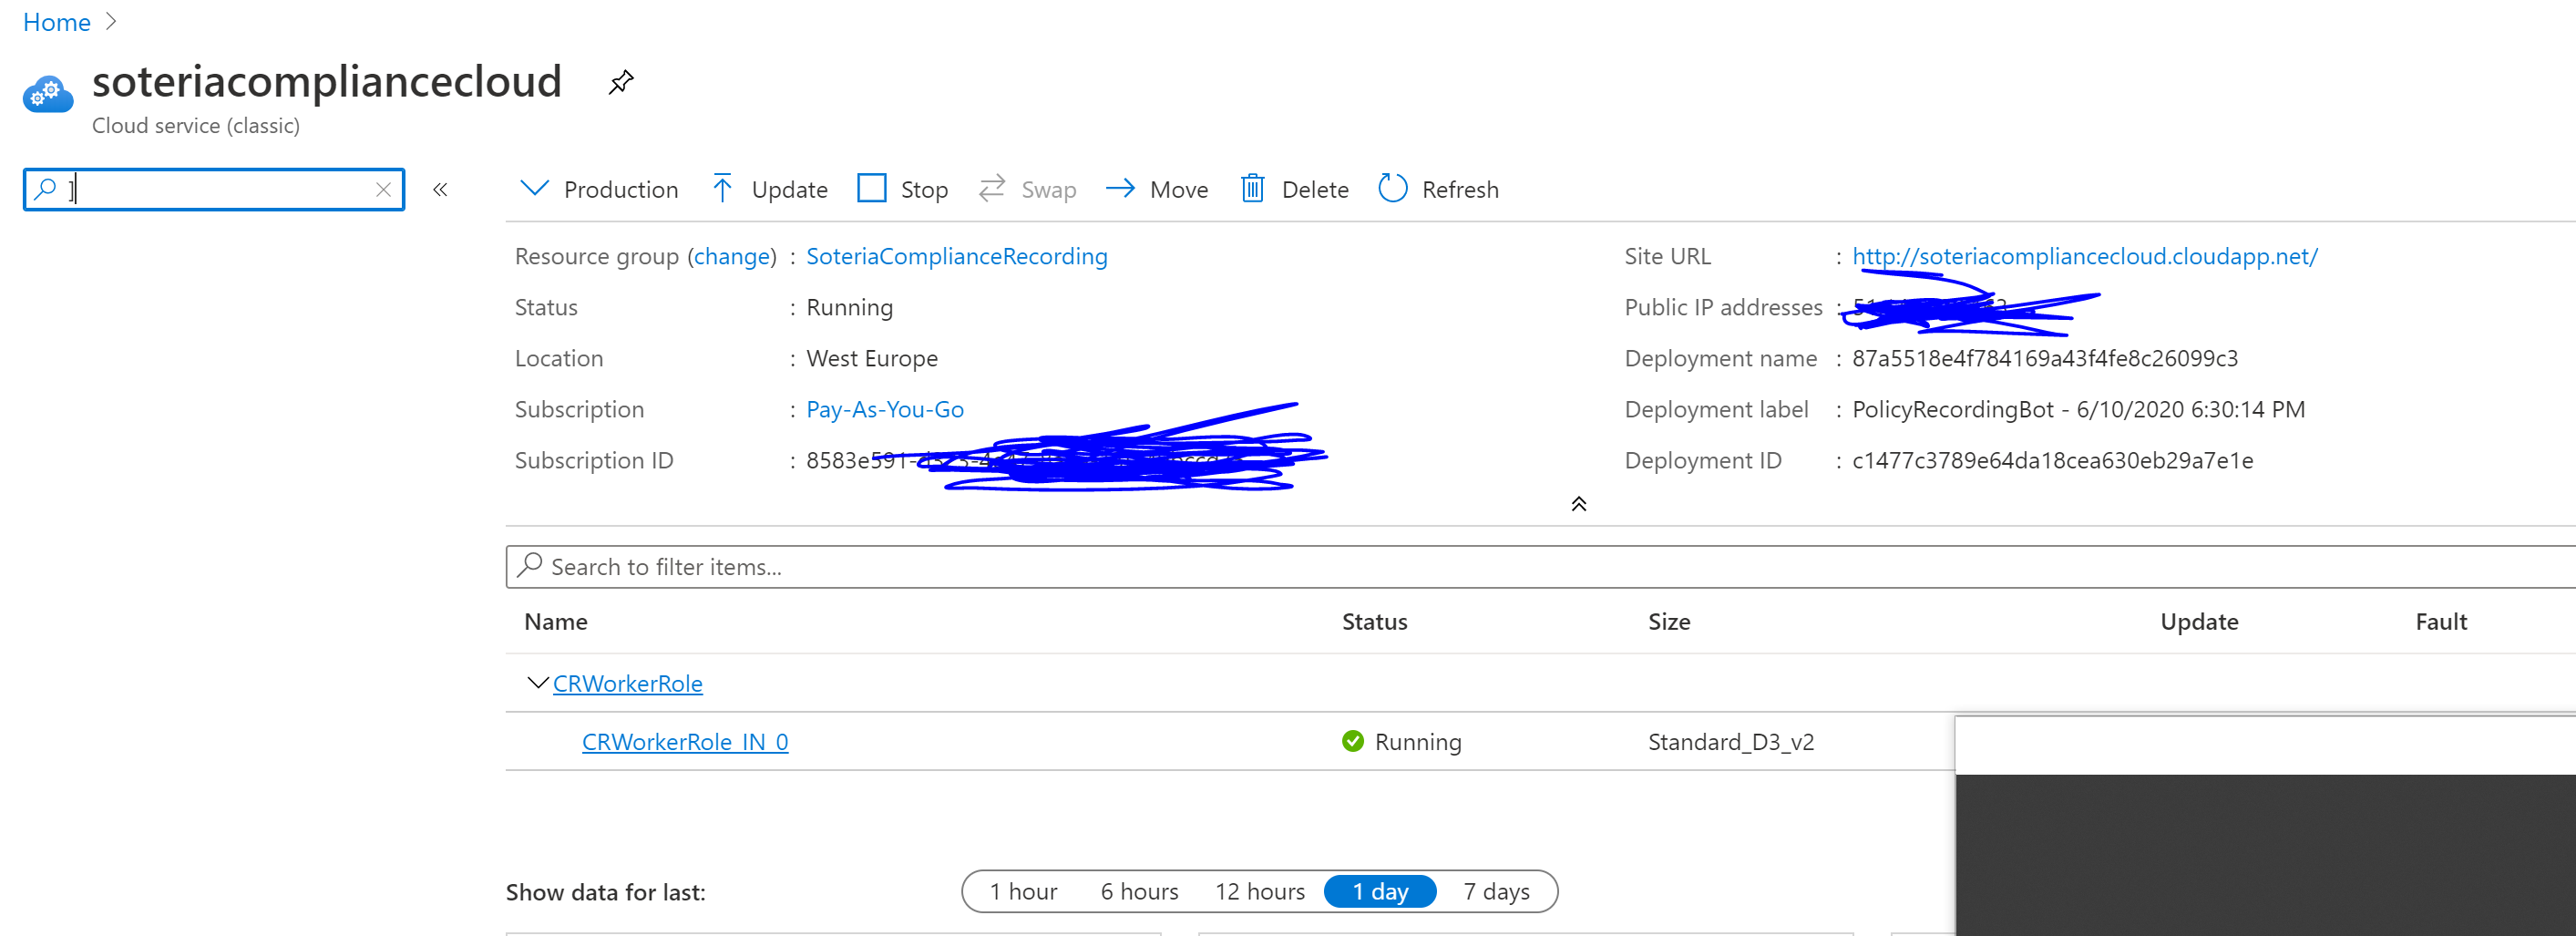Select the 1 day pill control

(1380, 891)
